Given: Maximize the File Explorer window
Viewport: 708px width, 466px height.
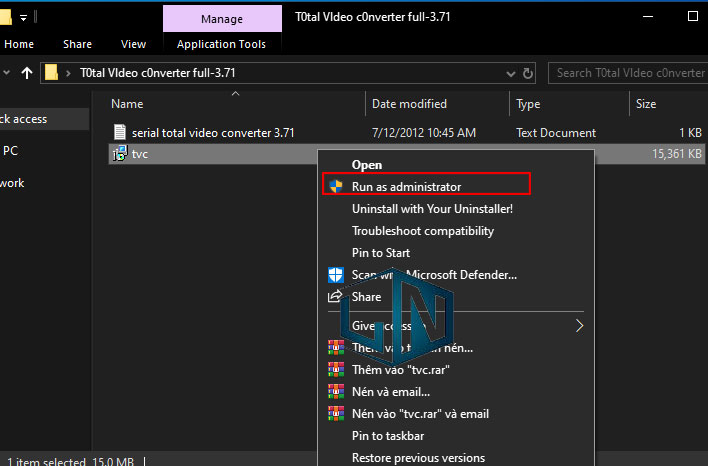Looking at the screenshot, I should [x=693, y=16].
